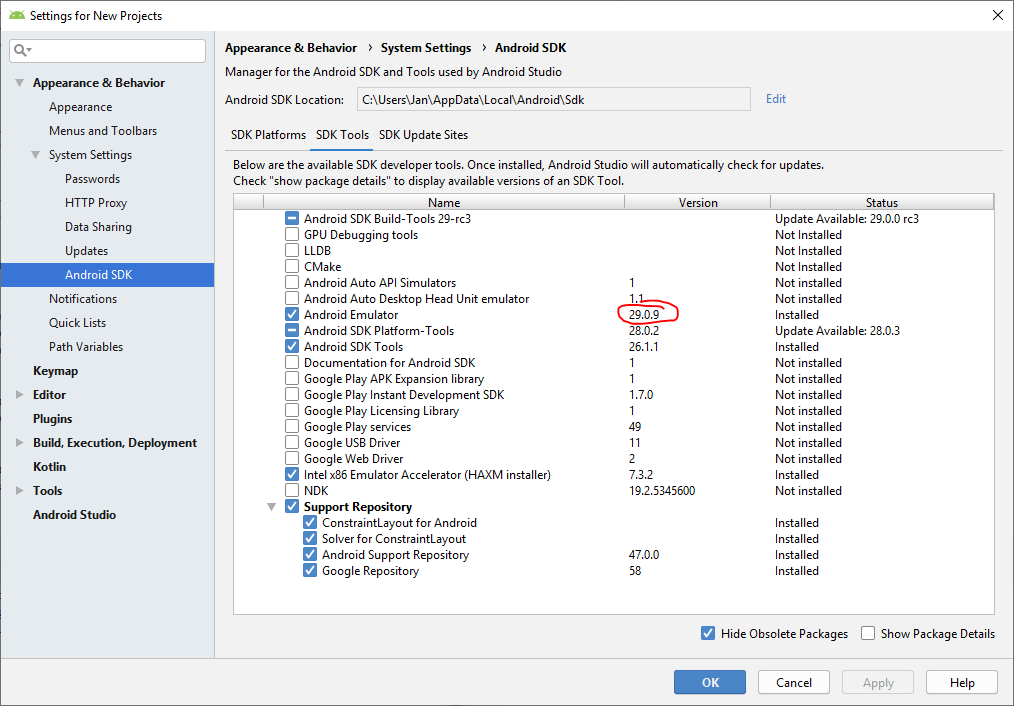Expand Build, Execution, Deployment arrow

pos(20,443)
